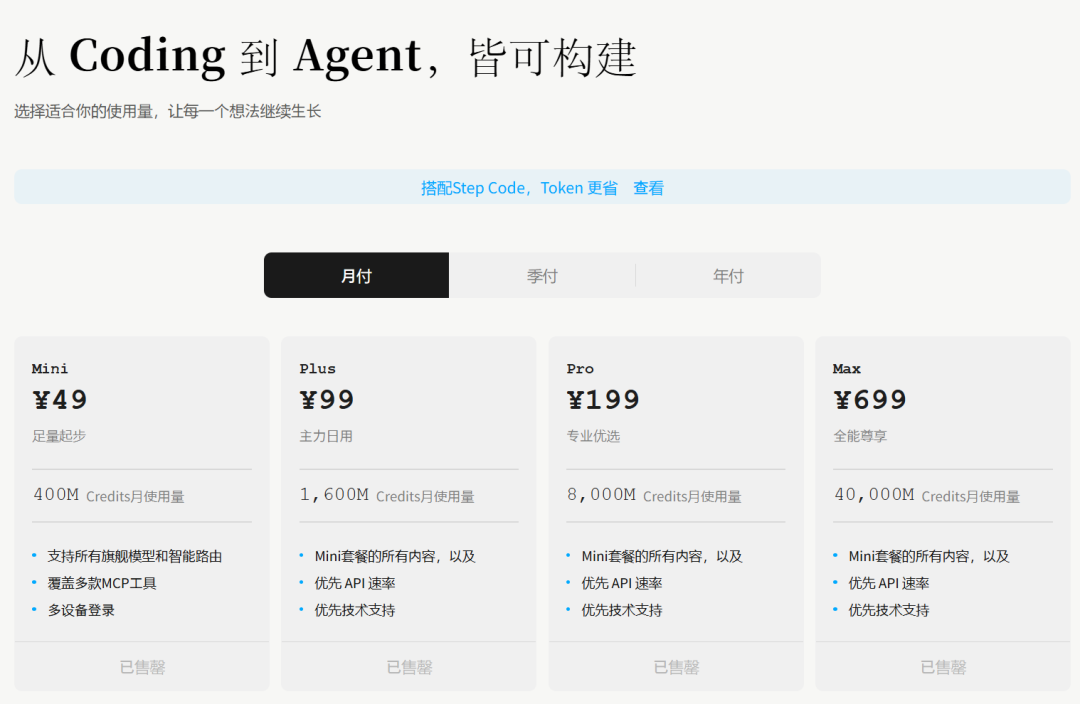Click Credits月使用量 label in Max card
The image size is (1080, 704).
coord(970,496)
